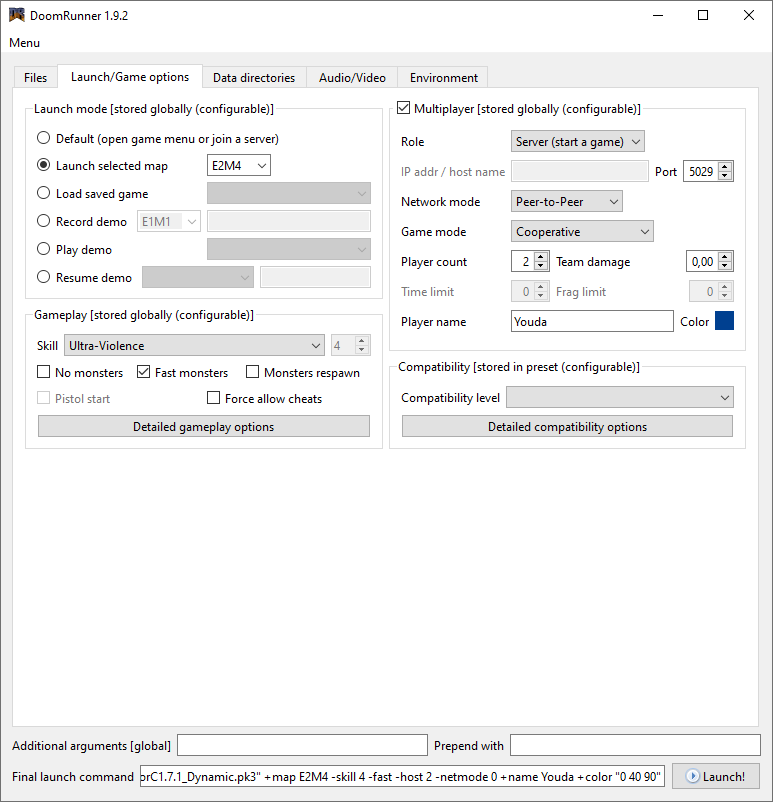
Task: Click the Launch! button
Action: click(716, 776)
